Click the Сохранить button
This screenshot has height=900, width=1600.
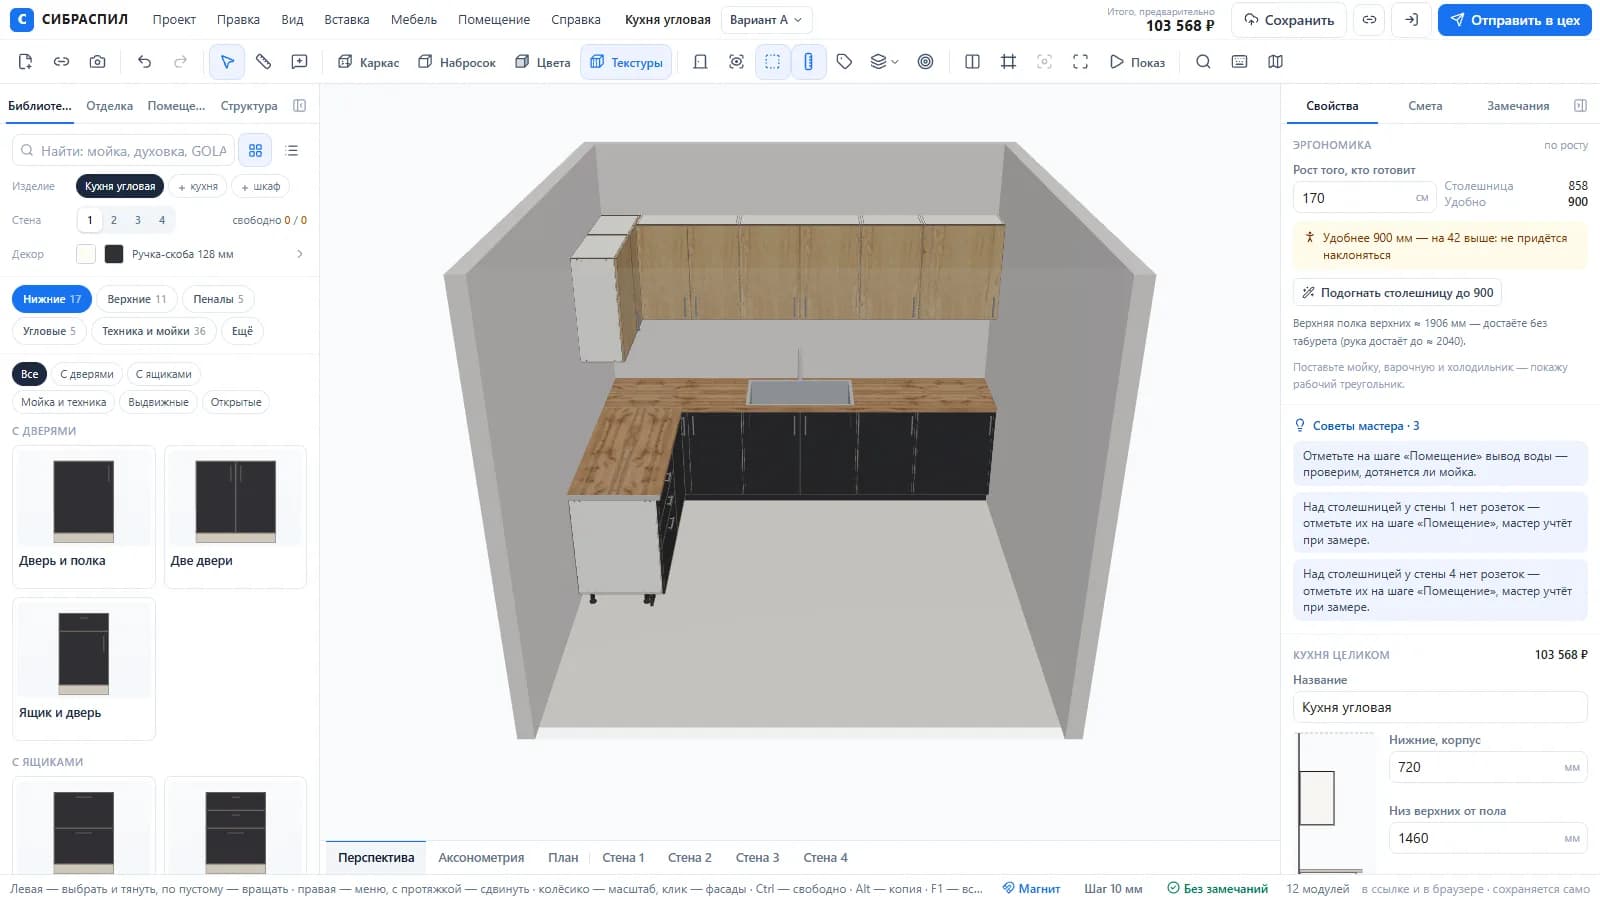coord(1289,20)
